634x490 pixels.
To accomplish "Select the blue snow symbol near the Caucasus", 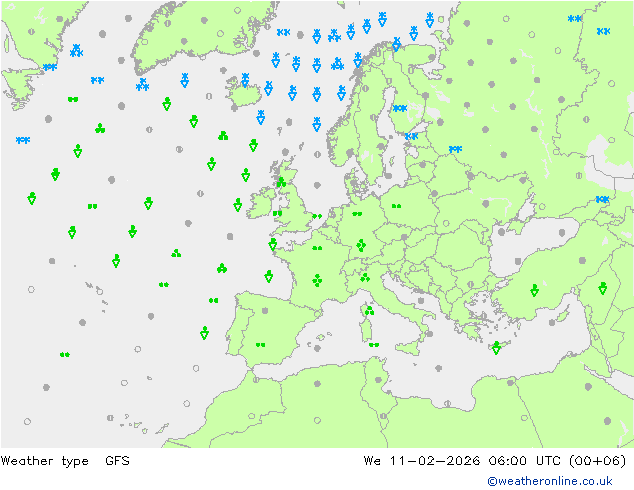I will tap(602, 199).
